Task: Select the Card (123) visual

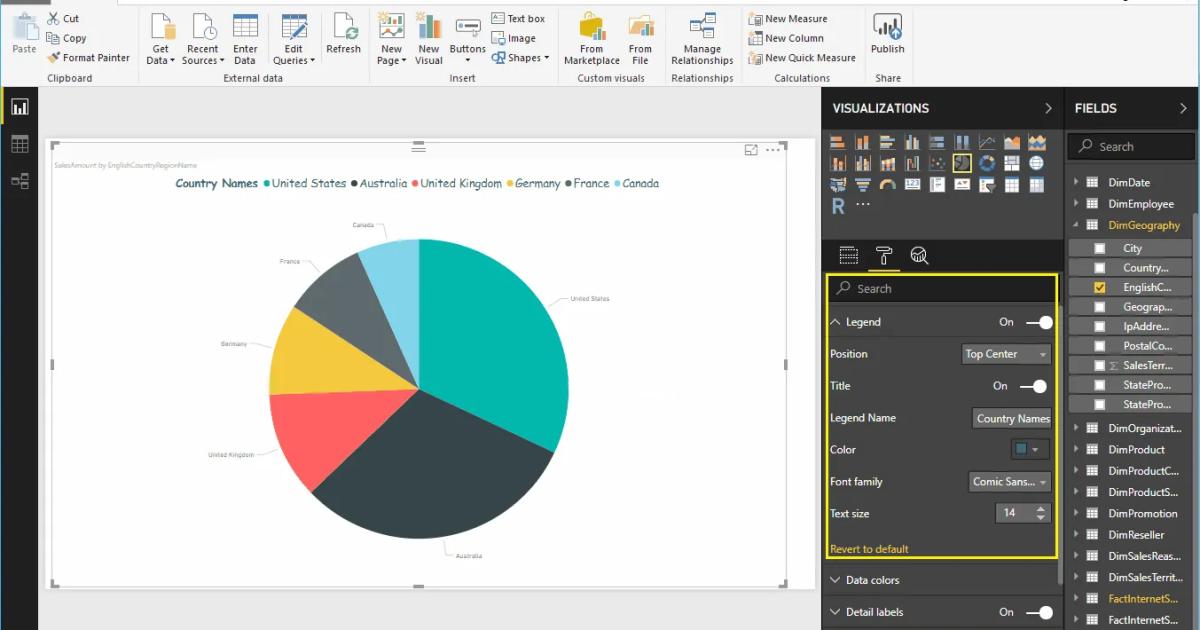Action: click(910, 183)
